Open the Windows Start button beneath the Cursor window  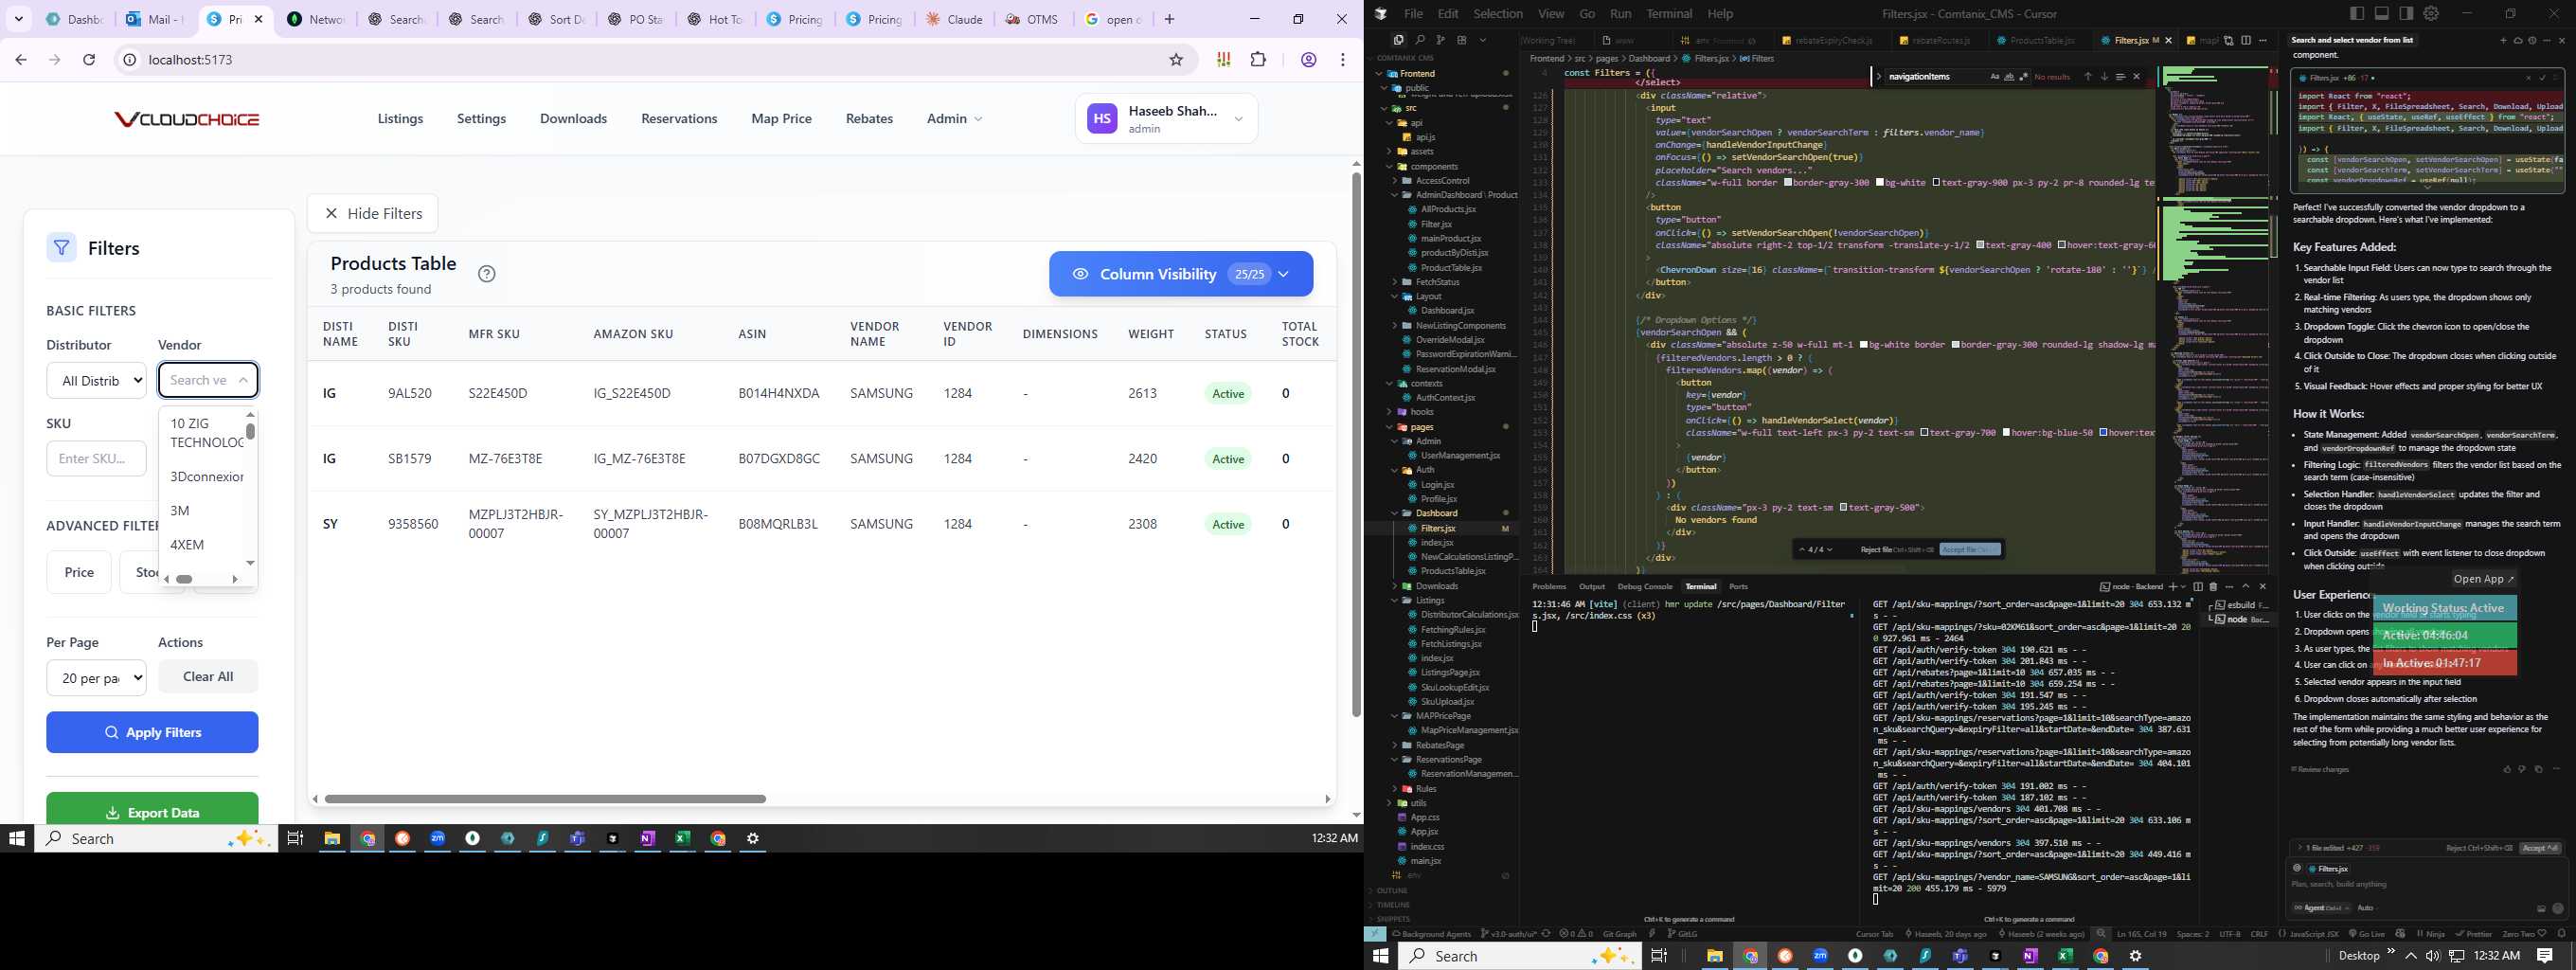coord(1381,956)
